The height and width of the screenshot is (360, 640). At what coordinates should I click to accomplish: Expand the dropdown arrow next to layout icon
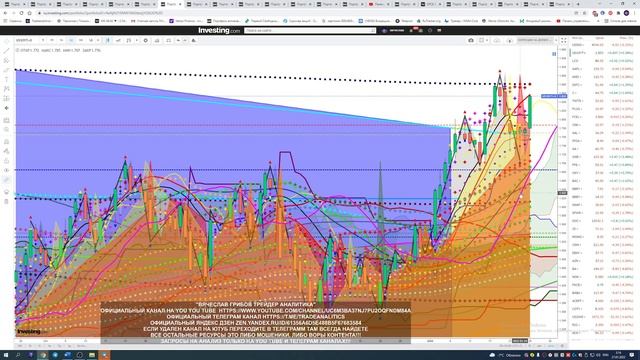coord(487,40)
